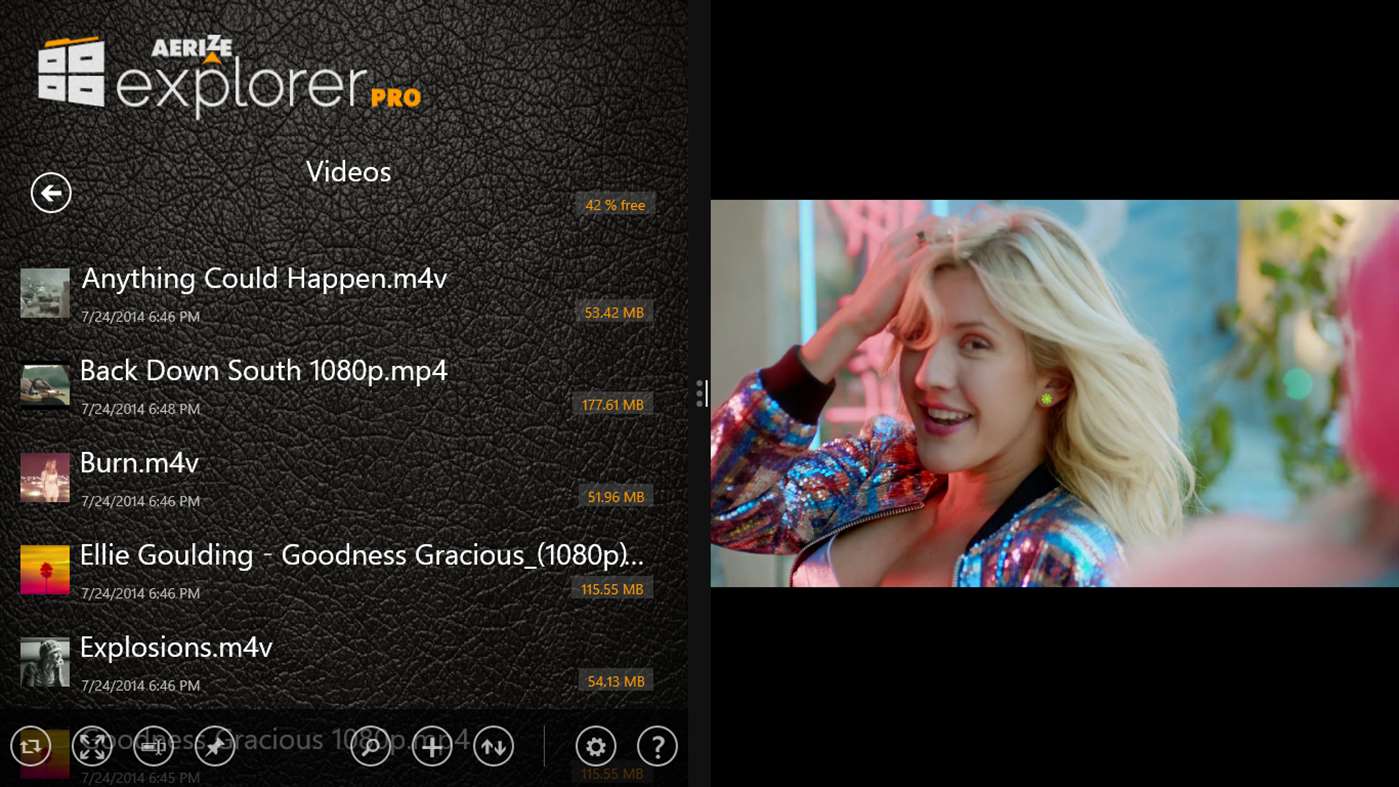Select the Anything Could Happen.m4v thumbnail
The height and width of the screenshot is (787, 1399).
coord(45,293)
